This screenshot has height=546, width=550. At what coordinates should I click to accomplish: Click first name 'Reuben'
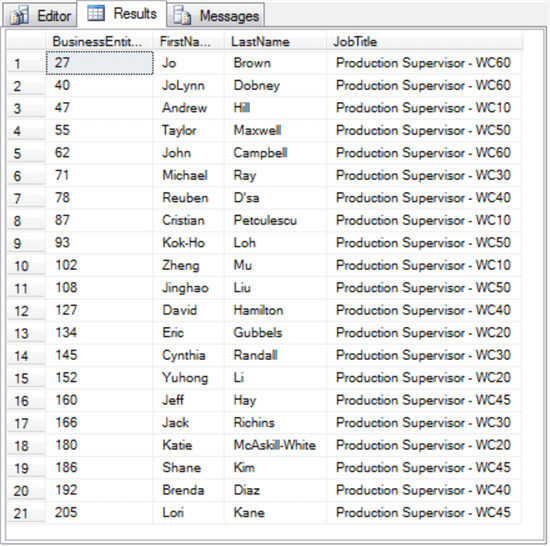click(x=185, y=198)
